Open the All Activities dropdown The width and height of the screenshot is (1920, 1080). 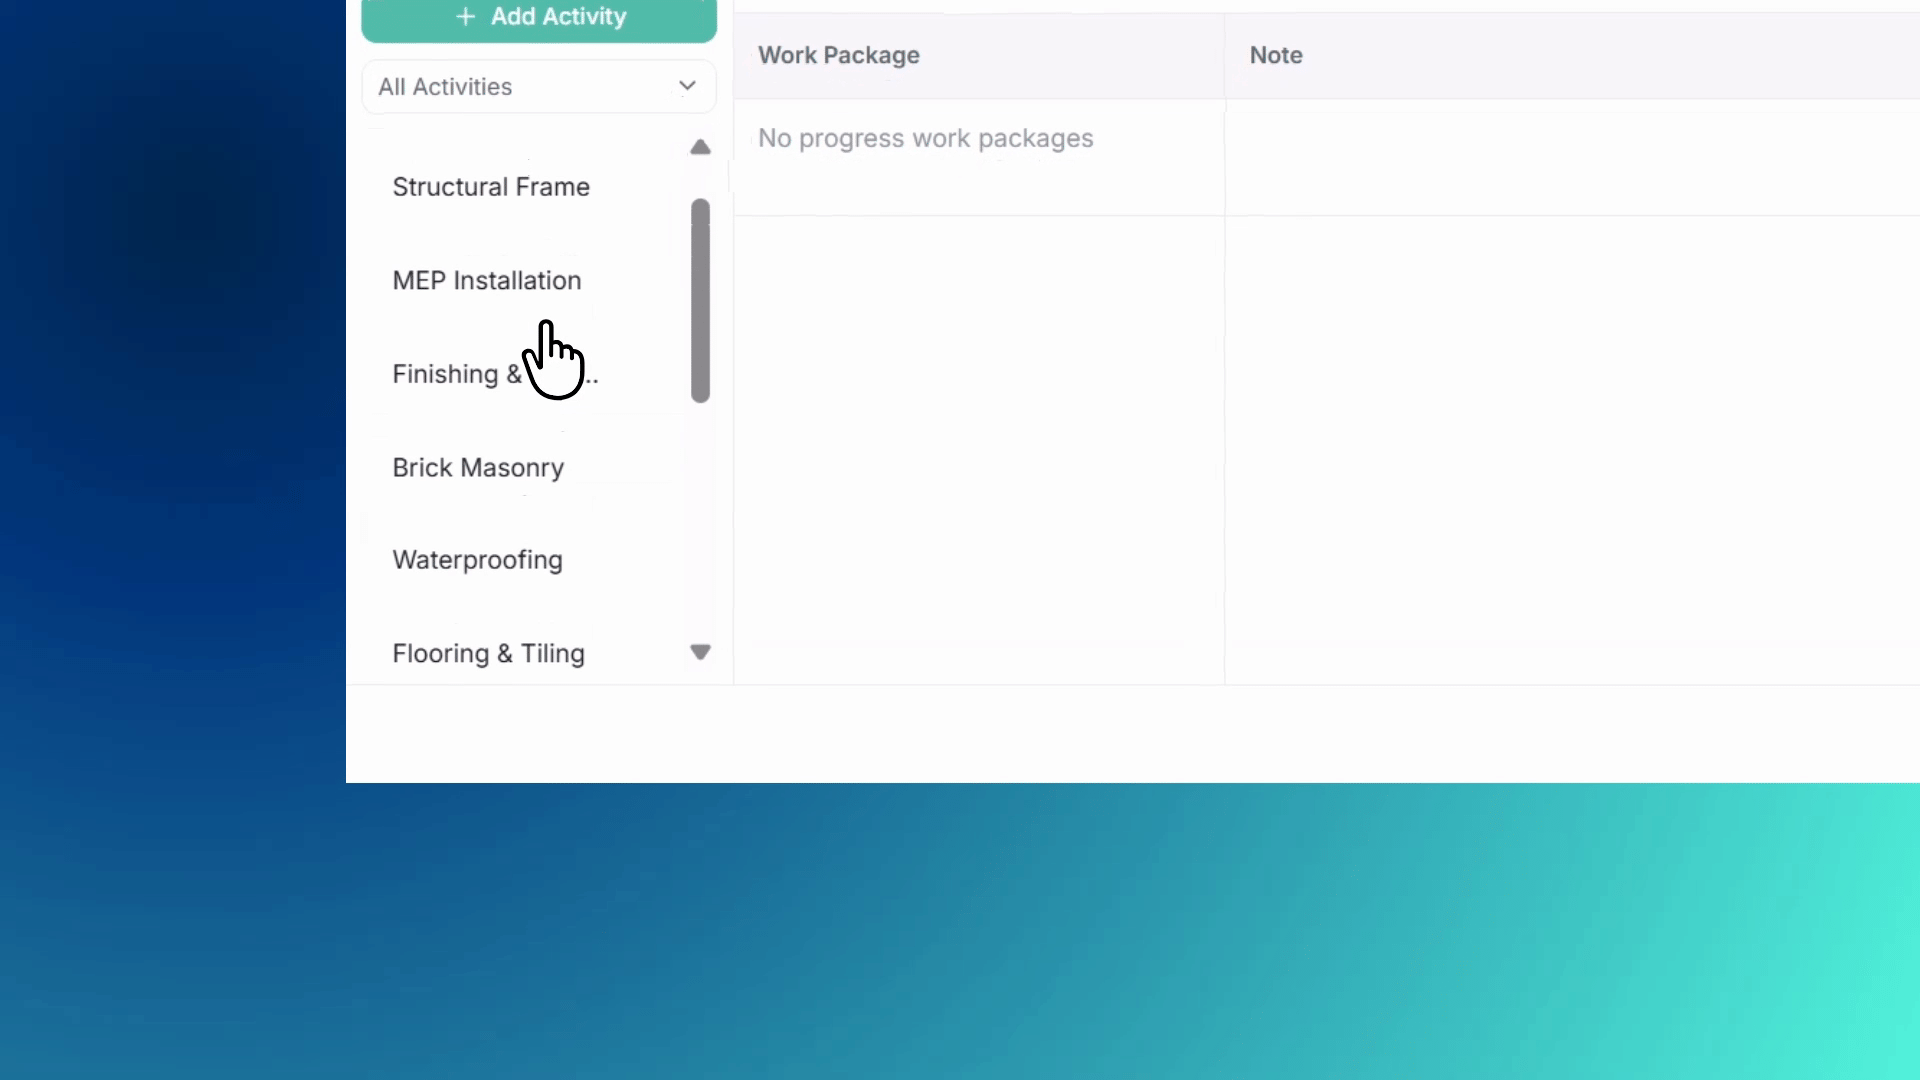click(x=539, y=87)
